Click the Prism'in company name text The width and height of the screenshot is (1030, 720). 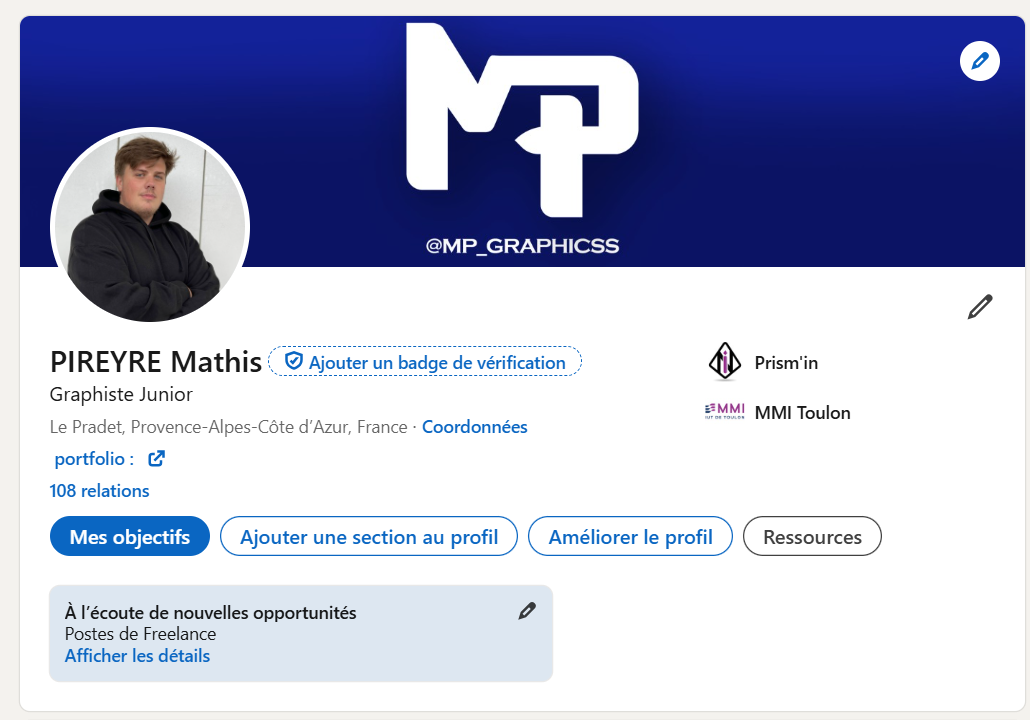tap(785, 364)
